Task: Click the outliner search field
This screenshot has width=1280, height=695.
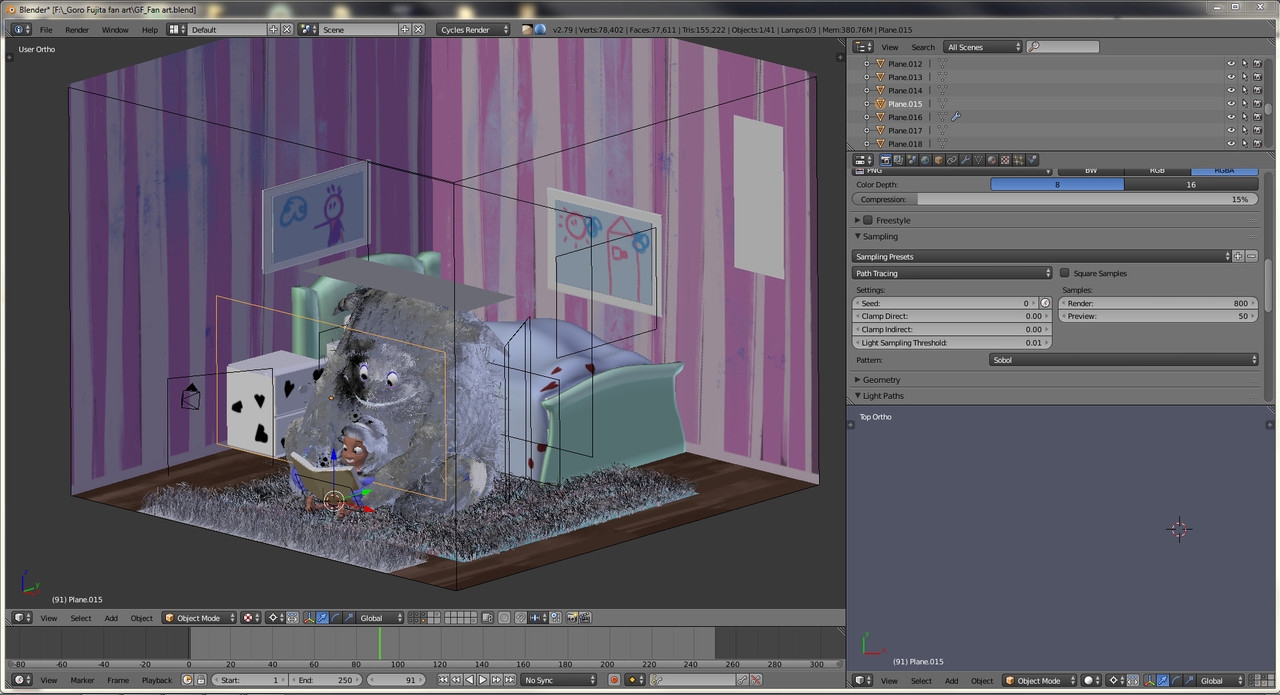Action: tap(1063, 47)
